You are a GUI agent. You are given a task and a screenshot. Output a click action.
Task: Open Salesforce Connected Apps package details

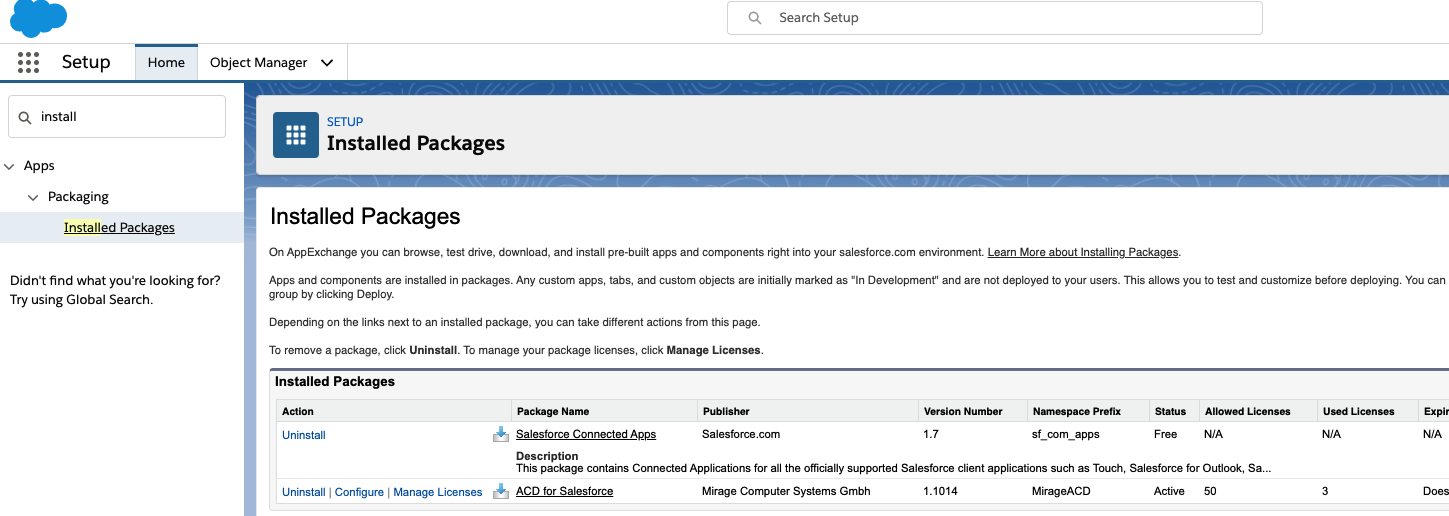click(586, 434)
